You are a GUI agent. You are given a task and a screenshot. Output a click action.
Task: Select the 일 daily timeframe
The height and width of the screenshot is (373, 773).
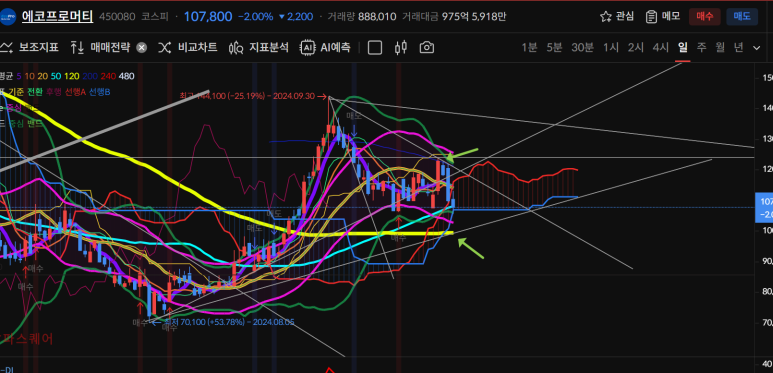[x=683, y=48]
